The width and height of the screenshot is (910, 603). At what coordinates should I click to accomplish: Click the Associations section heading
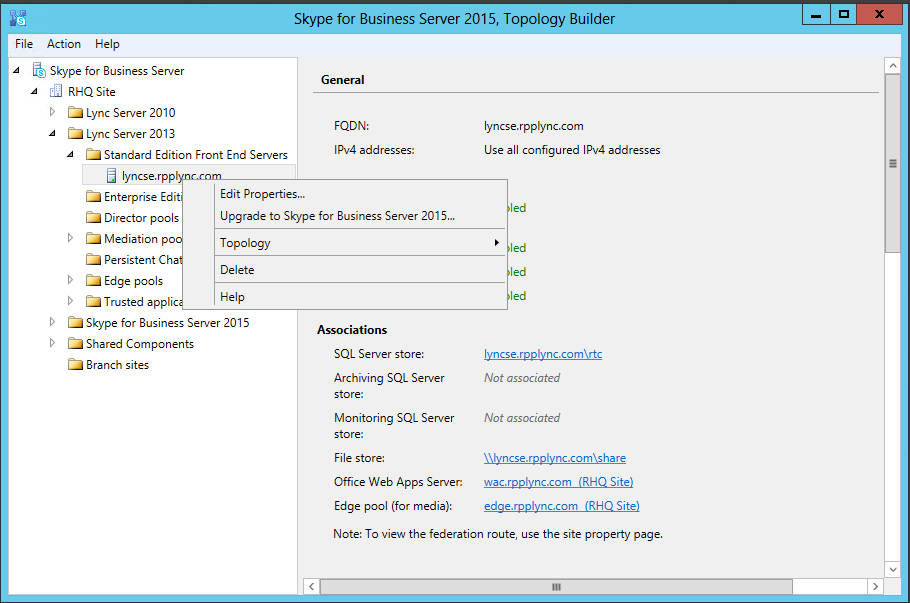coord(352,330)
